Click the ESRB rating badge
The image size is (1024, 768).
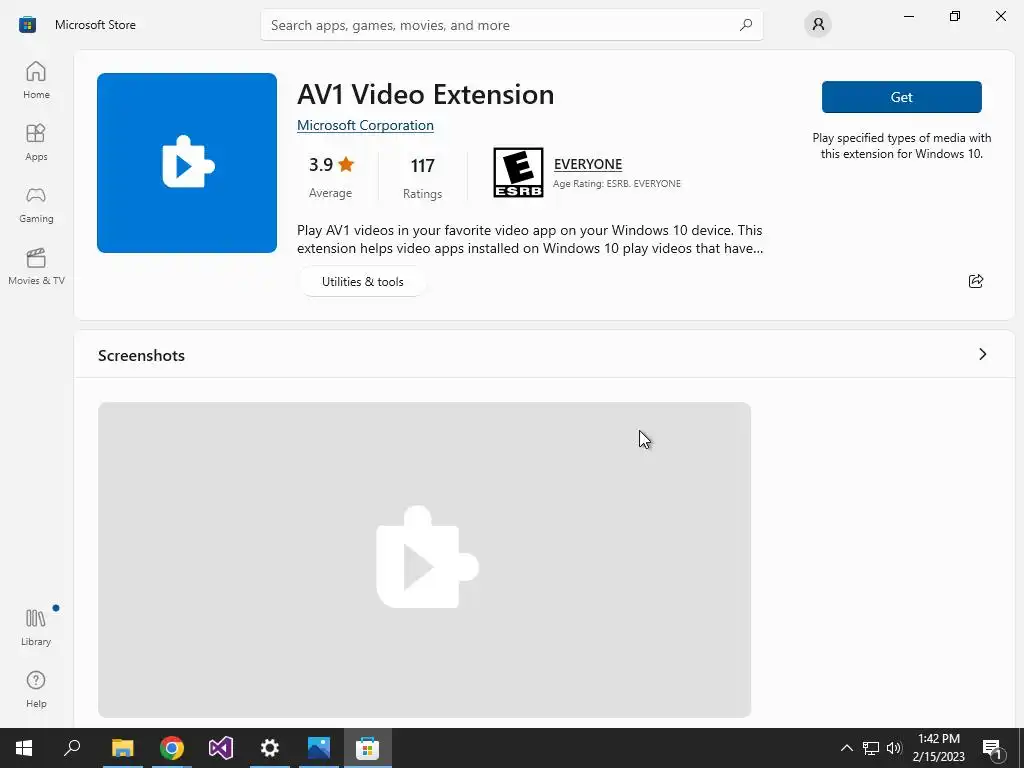click(518, 172)
